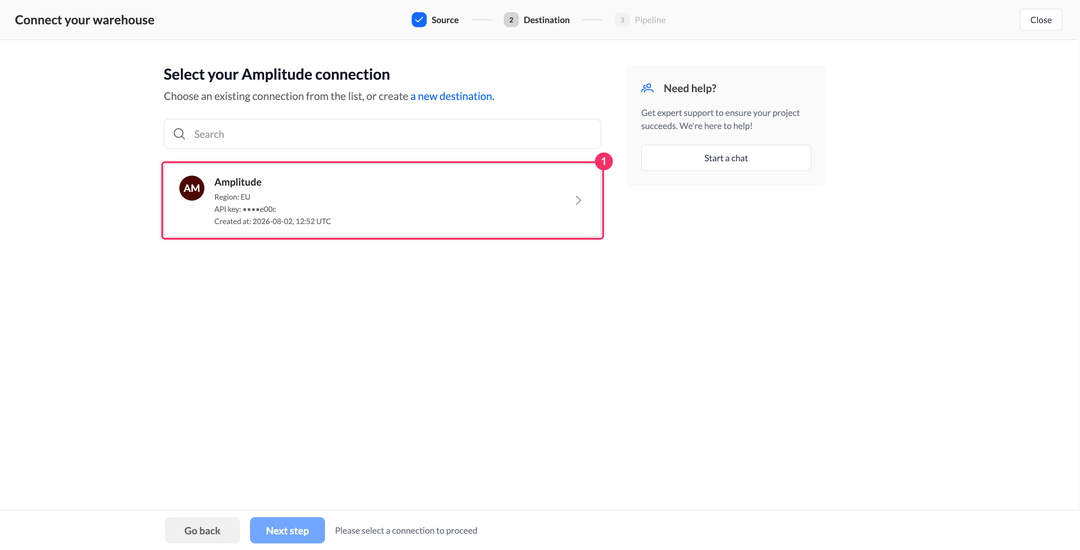Click the Next step button
This screenshot has height=550, width=1080.
pos(287,530)
